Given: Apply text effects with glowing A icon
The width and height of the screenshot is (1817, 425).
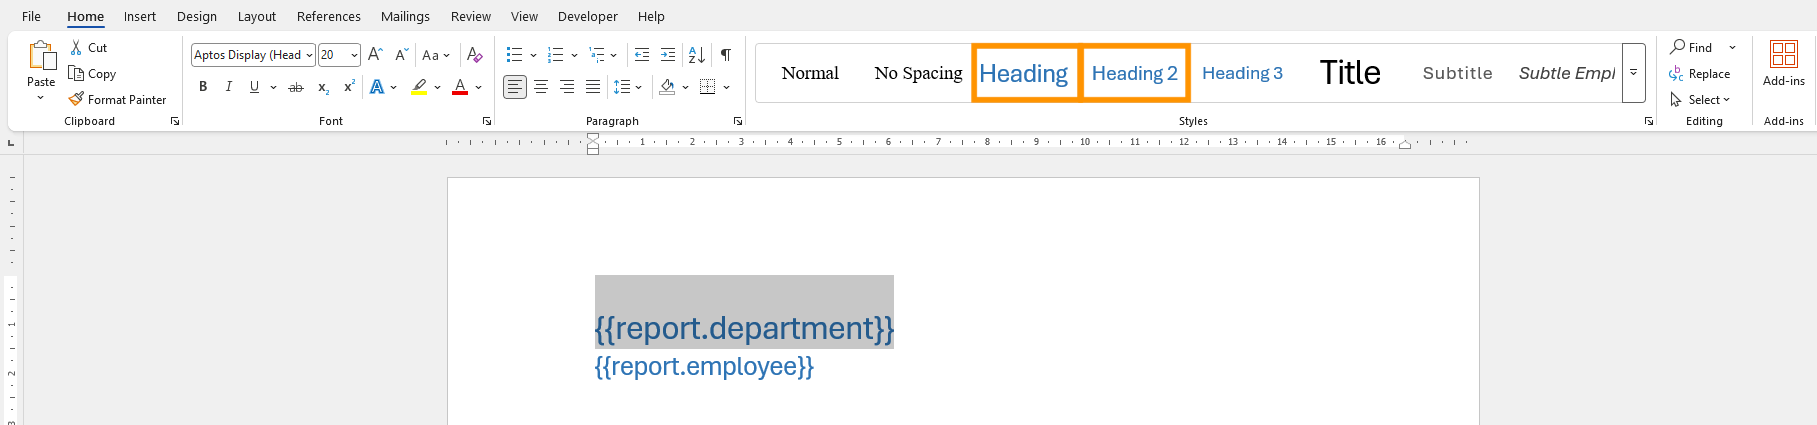Looking at the screenshot, I should [377, 88].
